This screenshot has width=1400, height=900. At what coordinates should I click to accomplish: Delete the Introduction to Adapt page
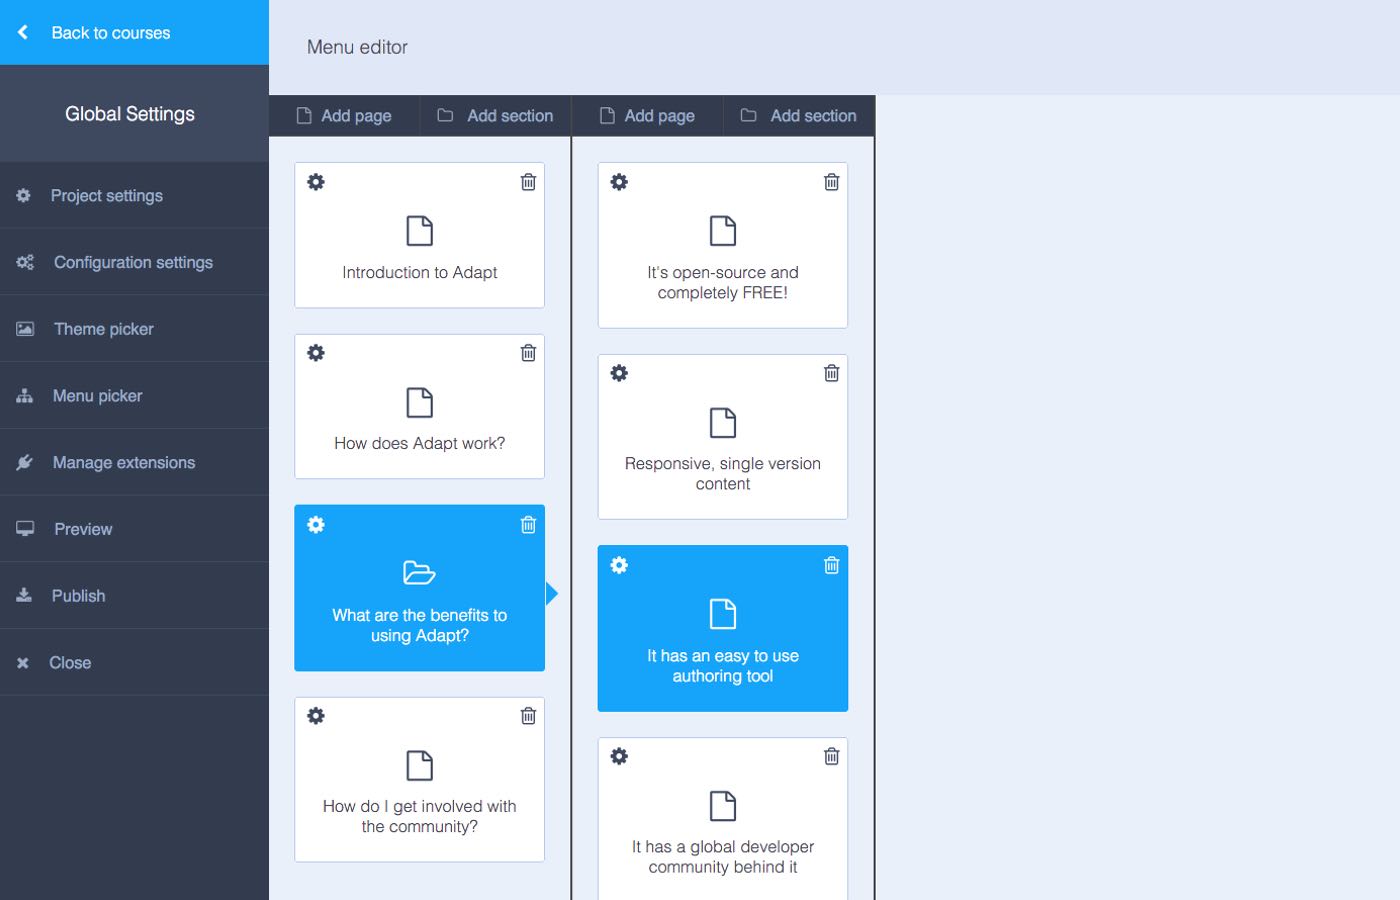pyautogui.click(x=528, y=182)
